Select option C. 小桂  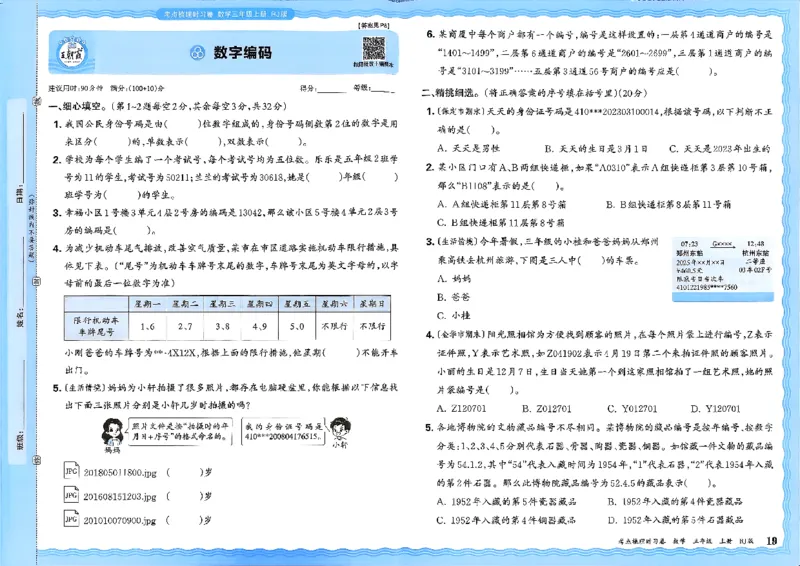click(454, 315)
